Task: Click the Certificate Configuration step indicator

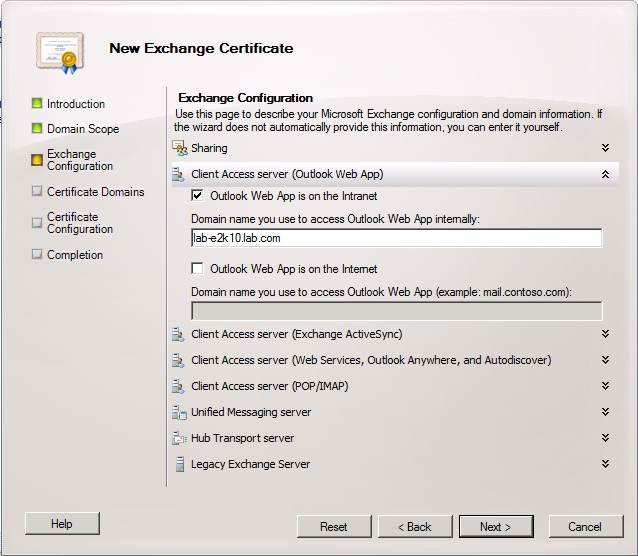Action: tap(37, 223)
